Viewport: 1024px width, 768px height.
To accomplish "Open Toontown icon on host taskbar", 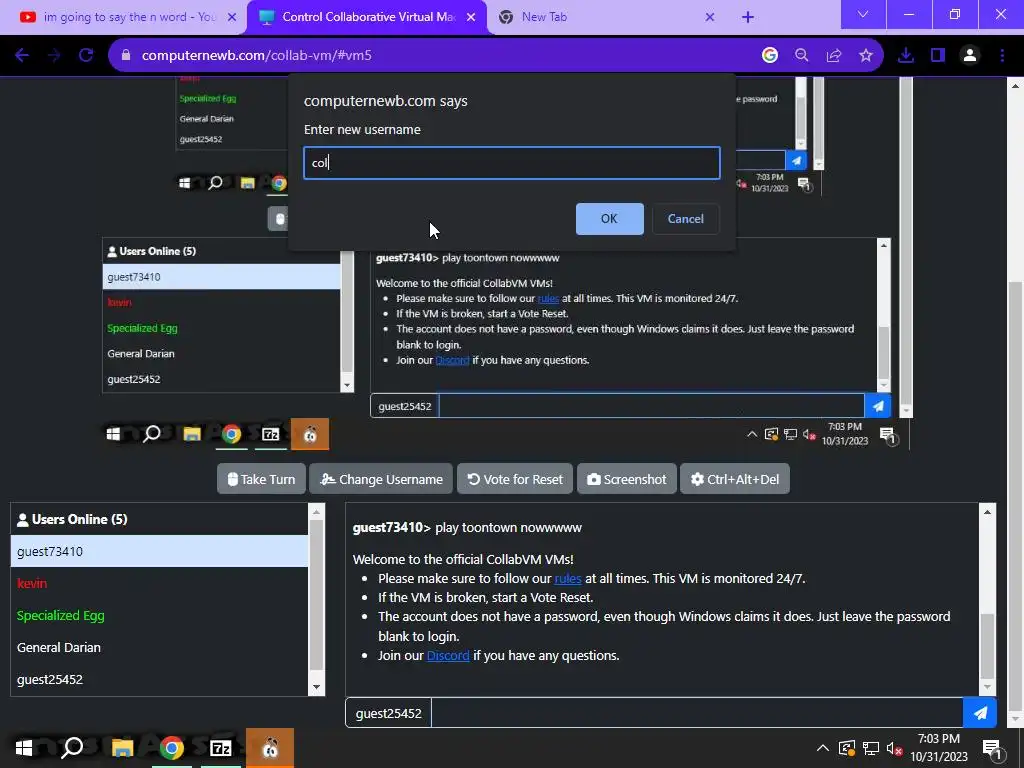I will (x=270, y=748).
